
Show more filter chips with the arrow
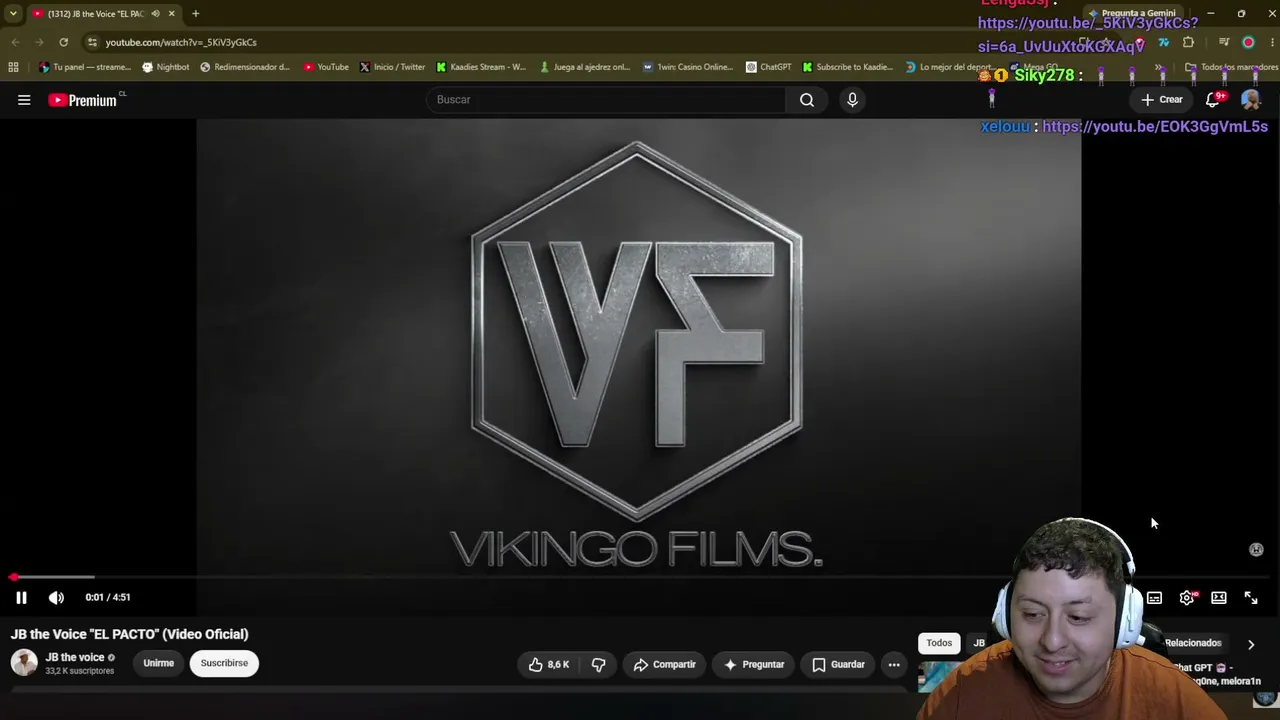[1251, 644]
